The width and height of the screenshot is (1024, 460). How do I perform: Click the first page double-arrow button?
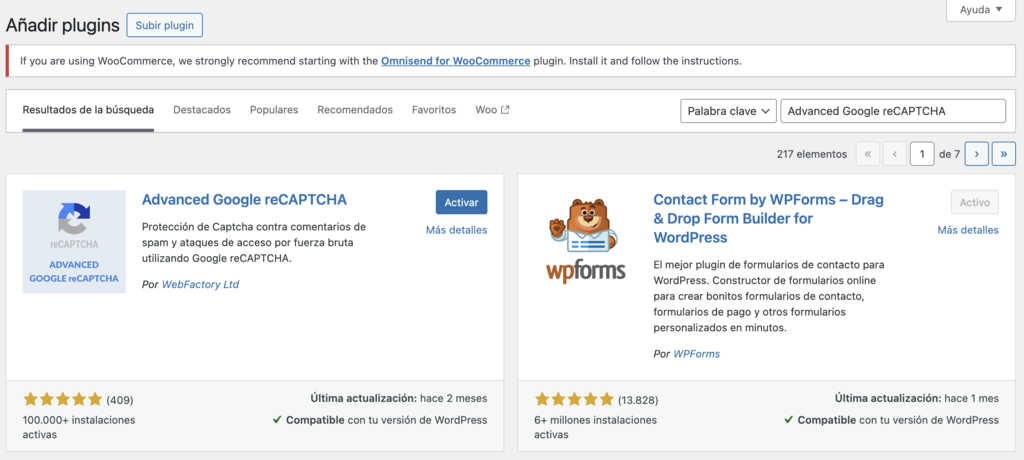point(868,154)
